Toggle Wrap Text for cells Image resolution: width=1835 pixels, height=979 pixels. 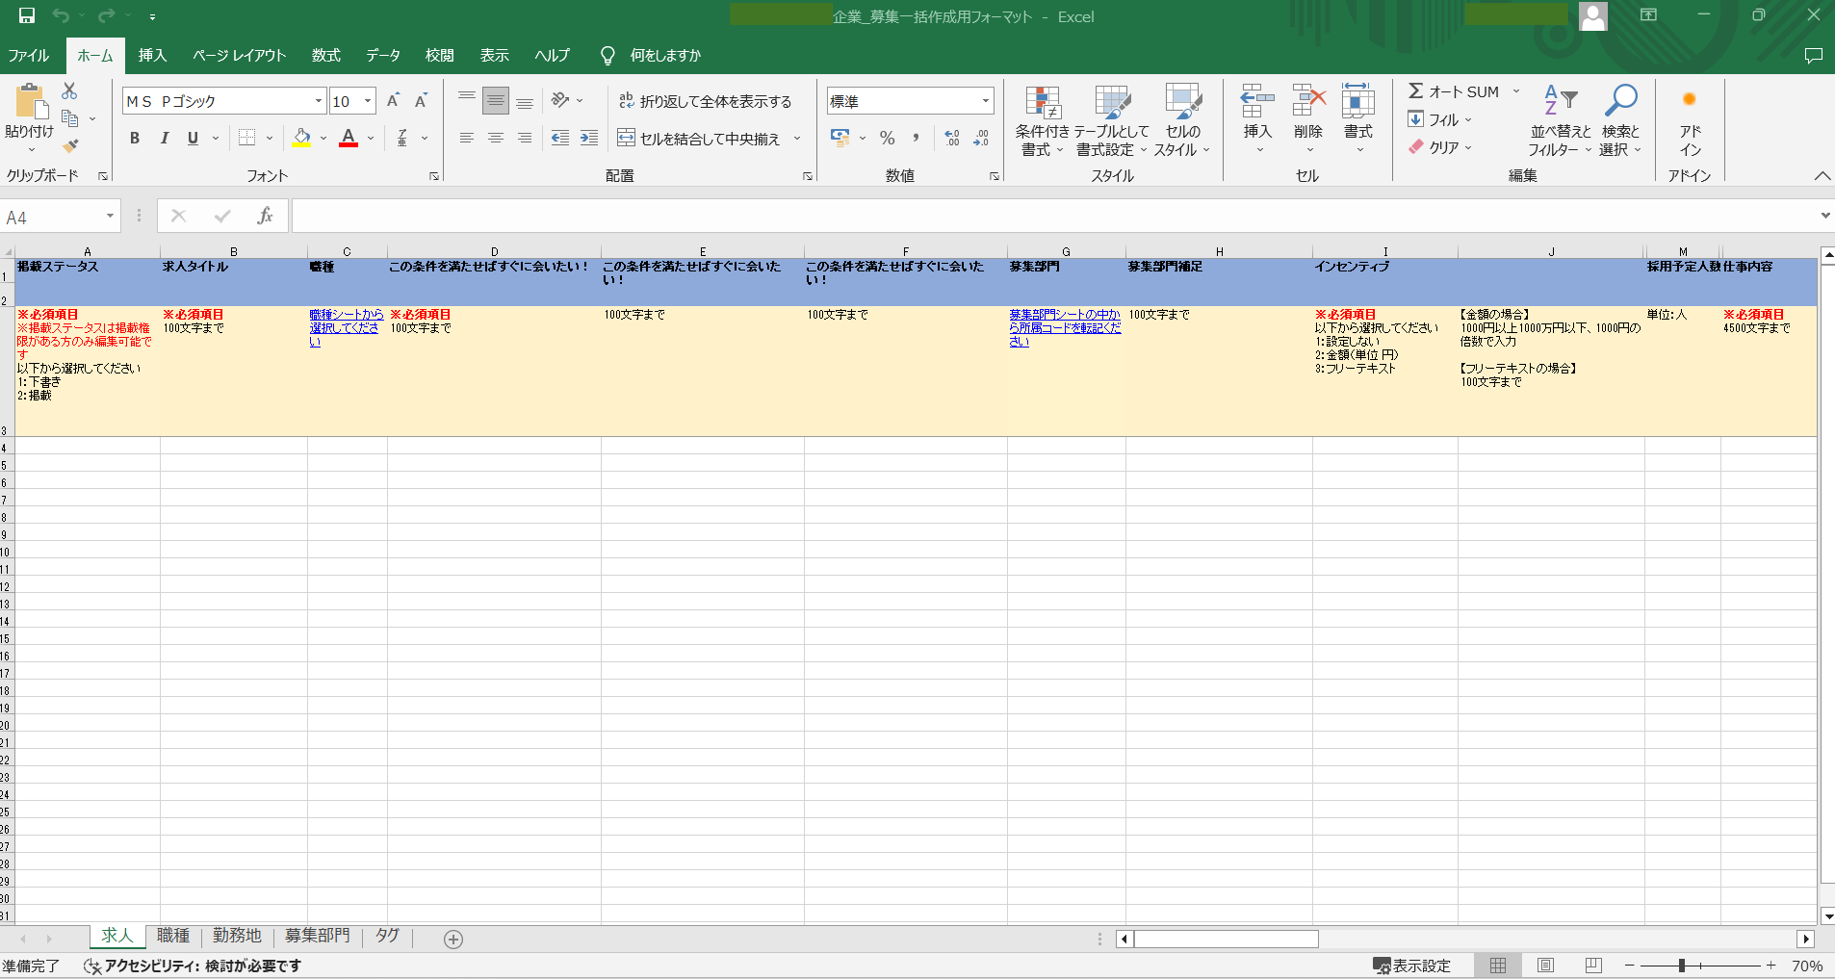[705, 101]
